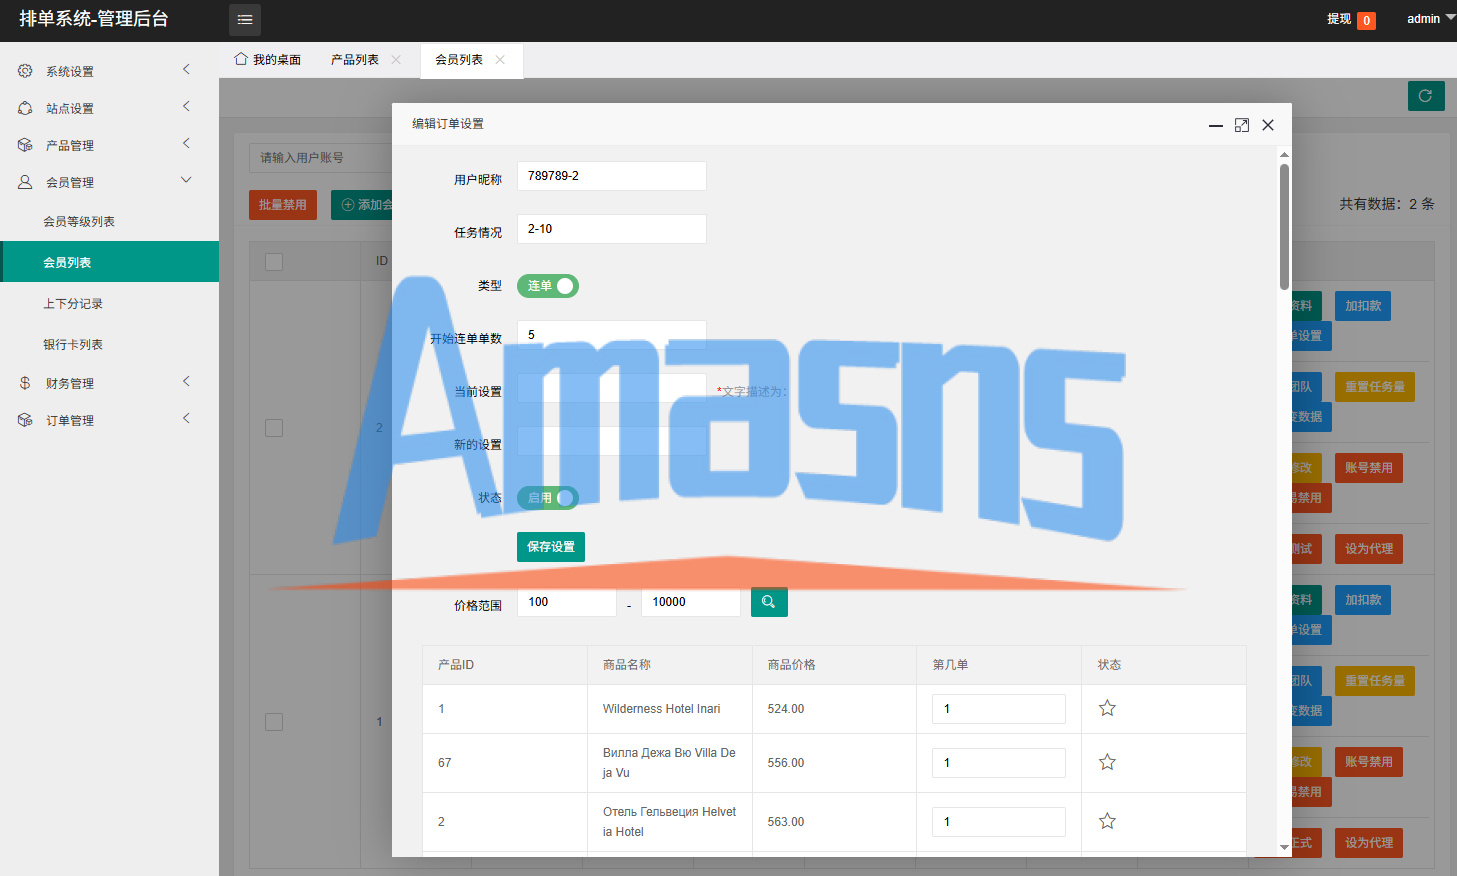Expand the 财务管理 menu chevron
Screen dimensions: 1457x876
click(x=186, y=381)
